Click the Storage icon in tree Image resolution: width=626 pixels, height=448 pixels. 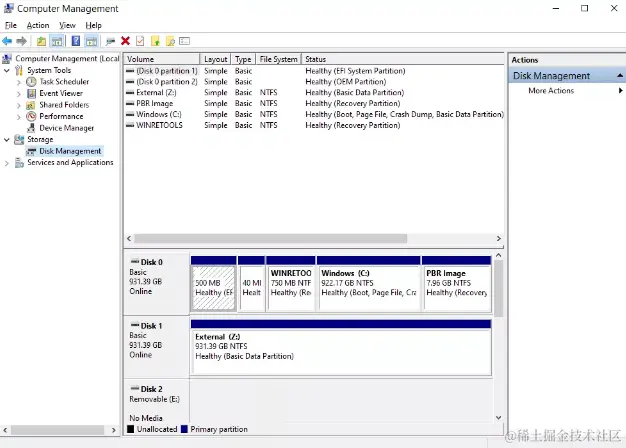click(19, 140)
